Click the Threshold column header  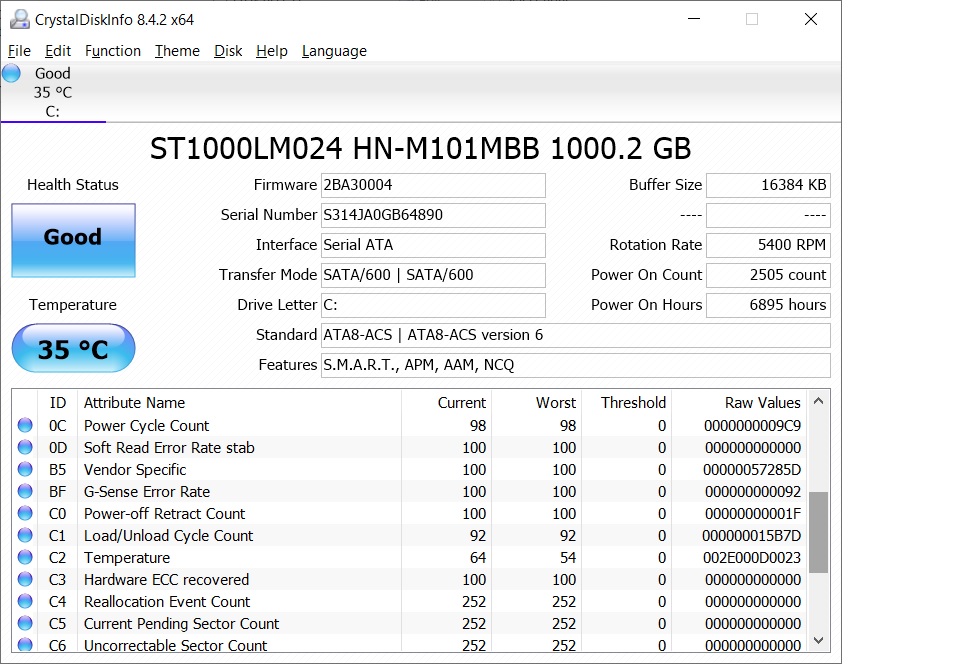(626, 403)
